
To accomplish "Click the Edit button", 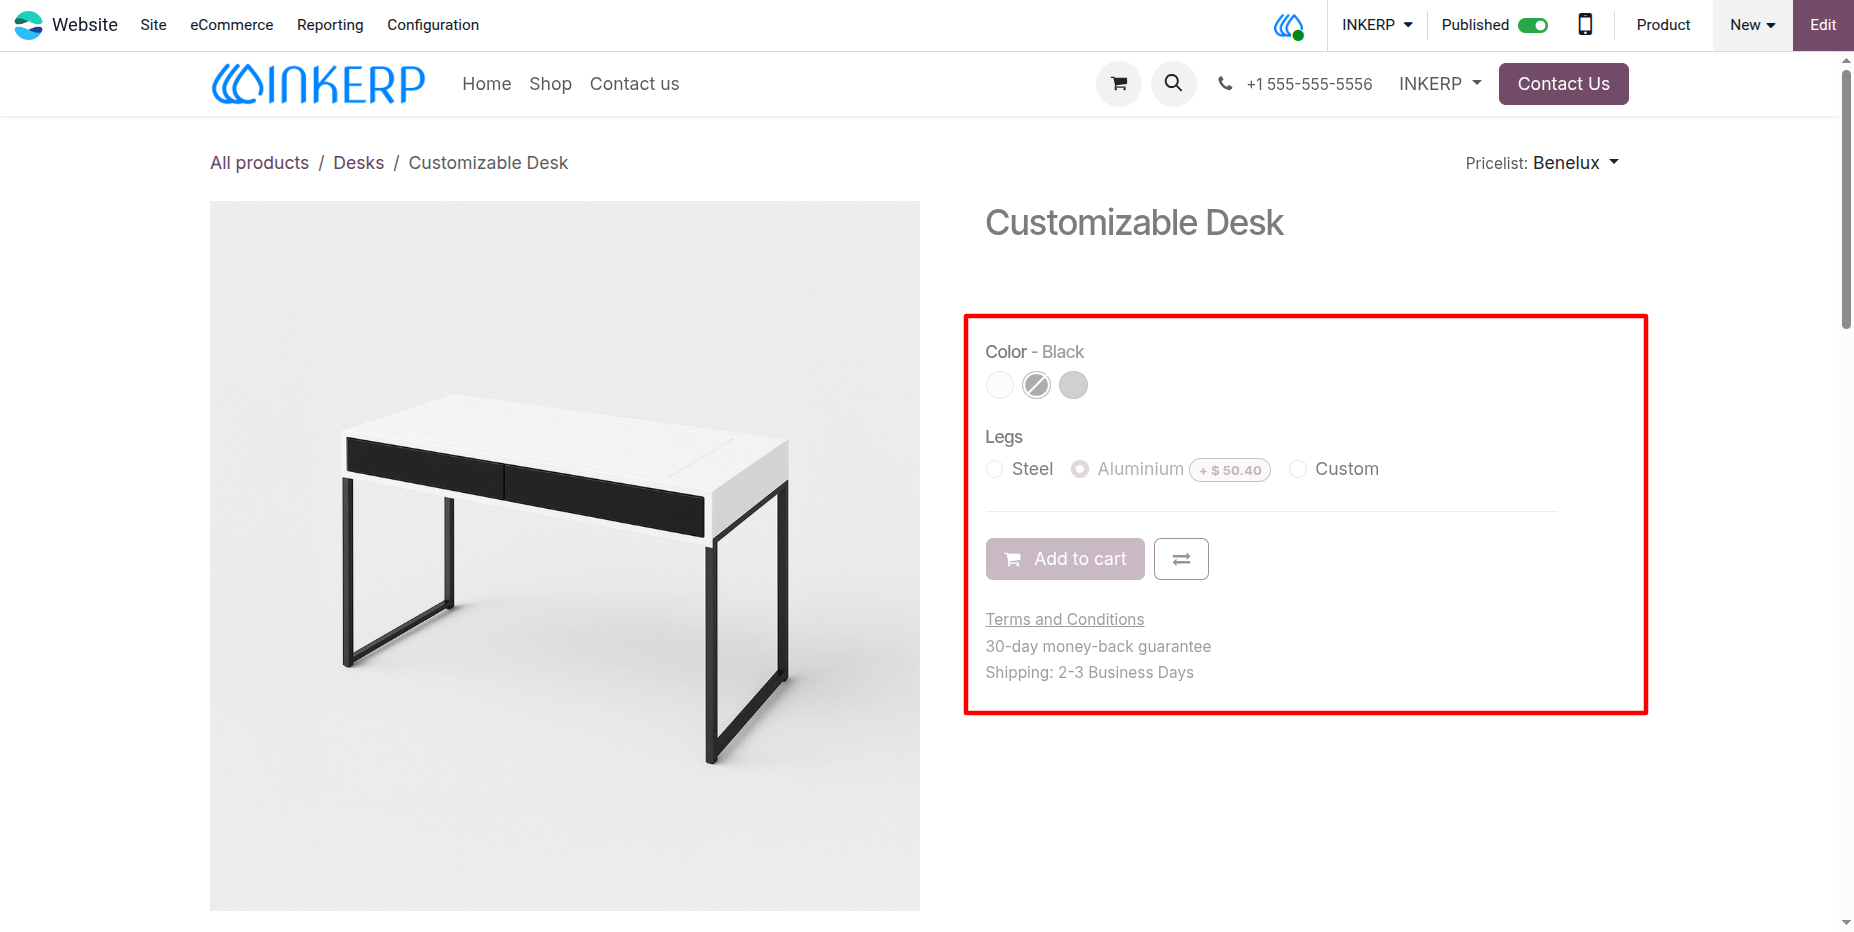I will click(1823, 25).
